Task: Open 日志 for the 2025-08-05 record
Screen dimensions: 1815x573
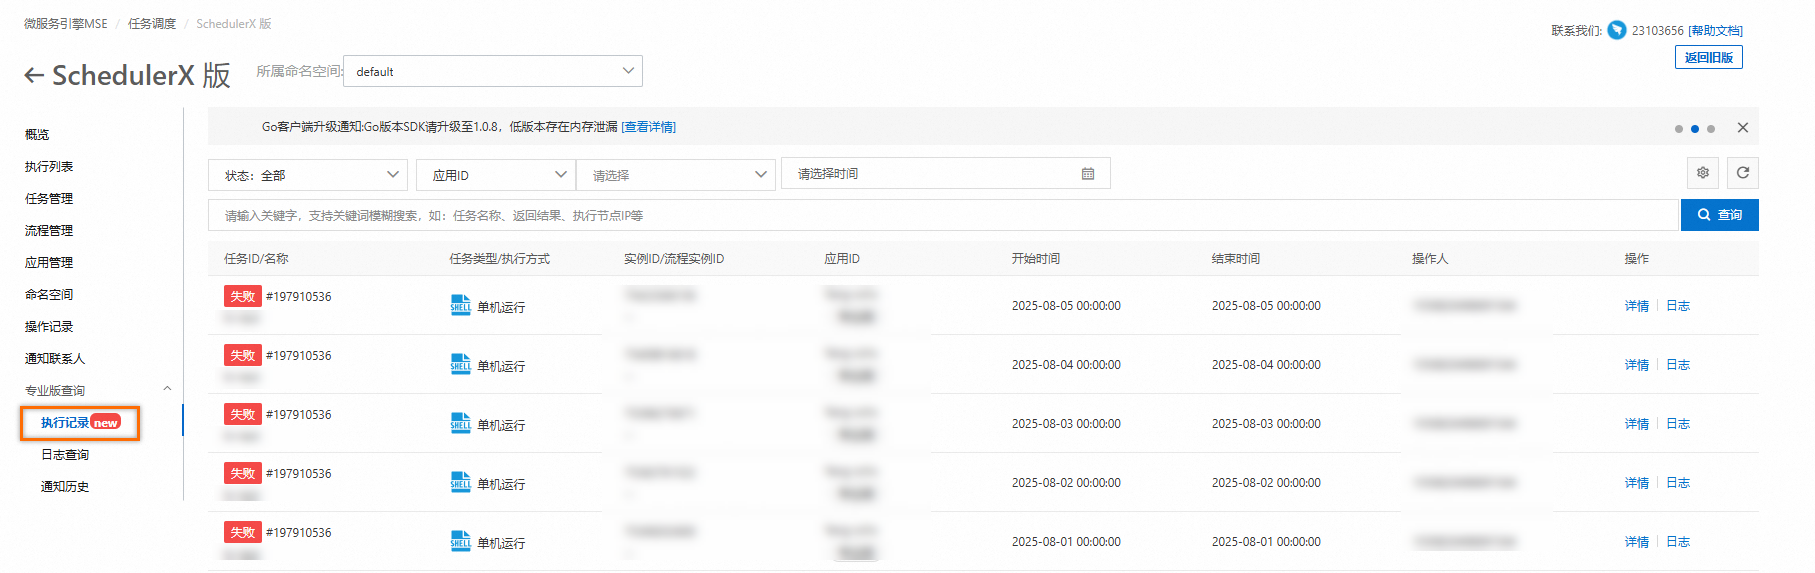Action: 1678,306
